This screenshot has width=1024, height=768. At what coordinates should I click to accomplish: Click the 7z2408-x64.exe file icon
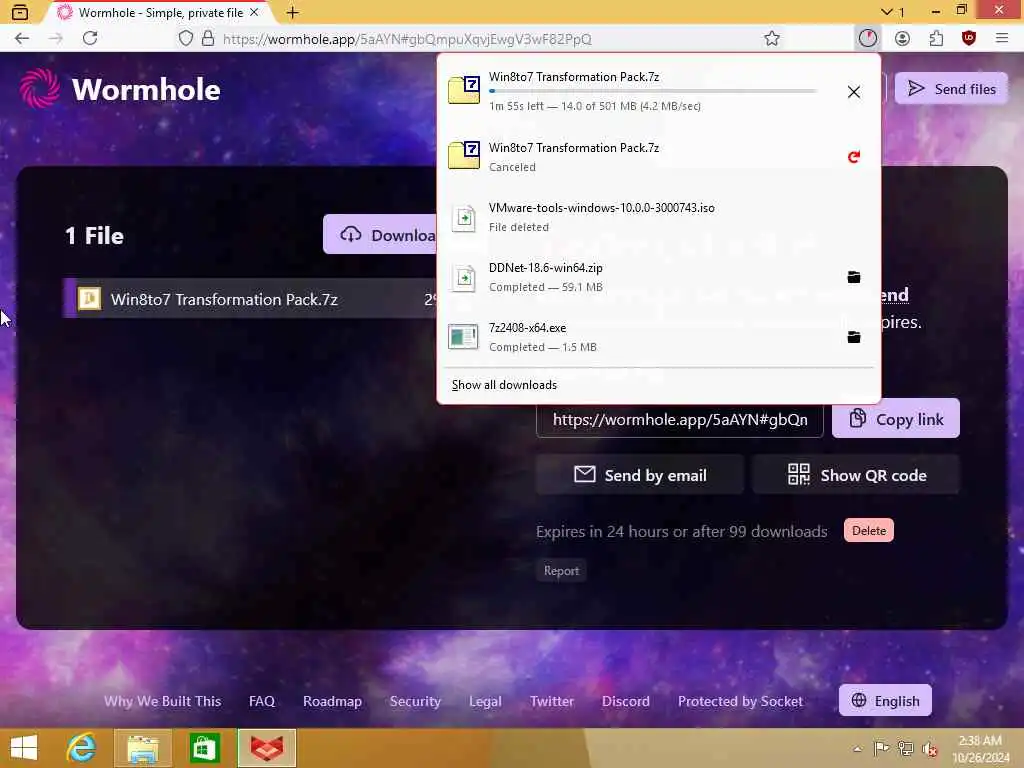pyautogui.click(x=464, y=337)
